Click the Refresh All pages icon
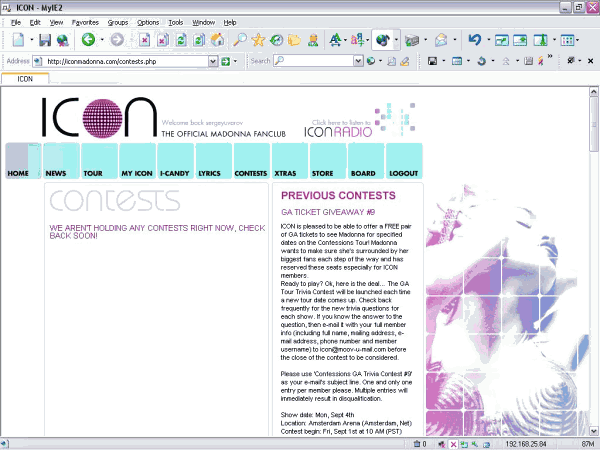The image size is (600, 450). click(199, 40)
